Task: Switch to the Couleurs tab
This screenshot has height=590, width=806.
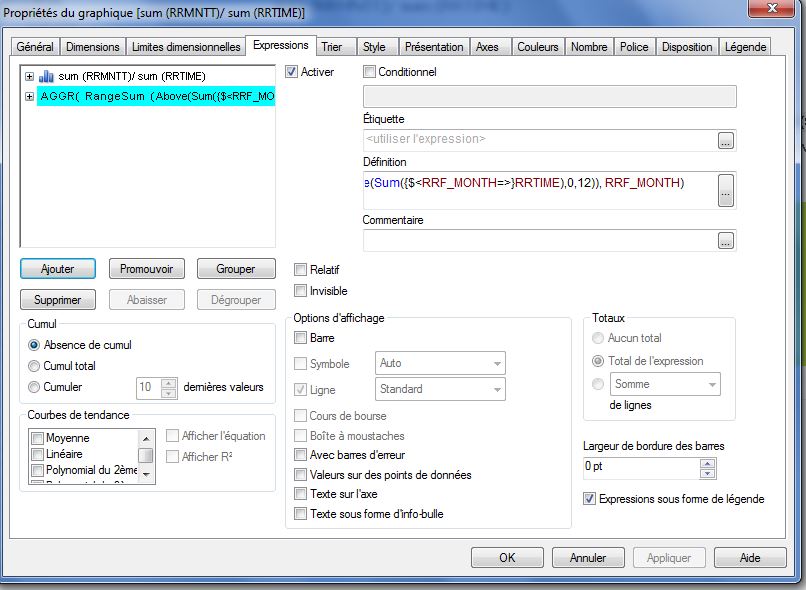Action: tap(538, 47)
